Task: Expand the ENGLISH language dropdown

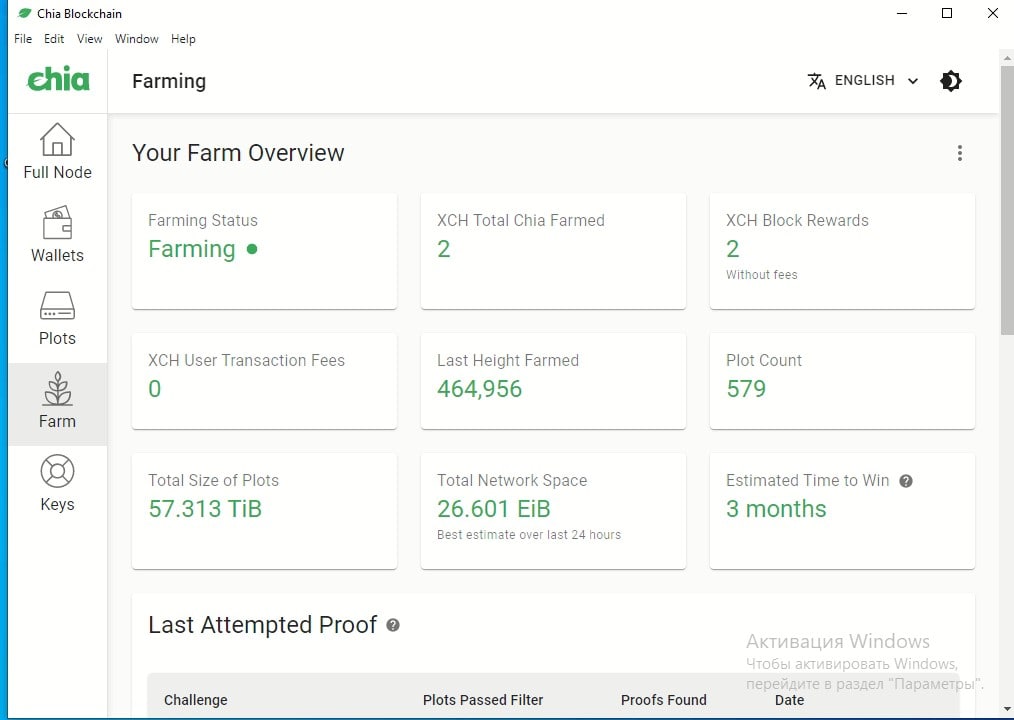Action: 864,81
